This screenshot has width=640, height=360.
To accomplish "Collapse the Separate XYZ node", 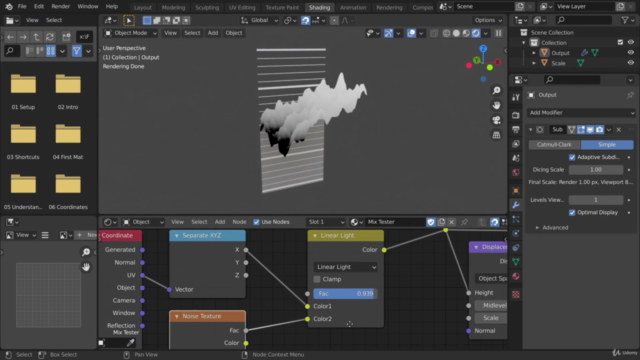I will (x=177, y=236).
